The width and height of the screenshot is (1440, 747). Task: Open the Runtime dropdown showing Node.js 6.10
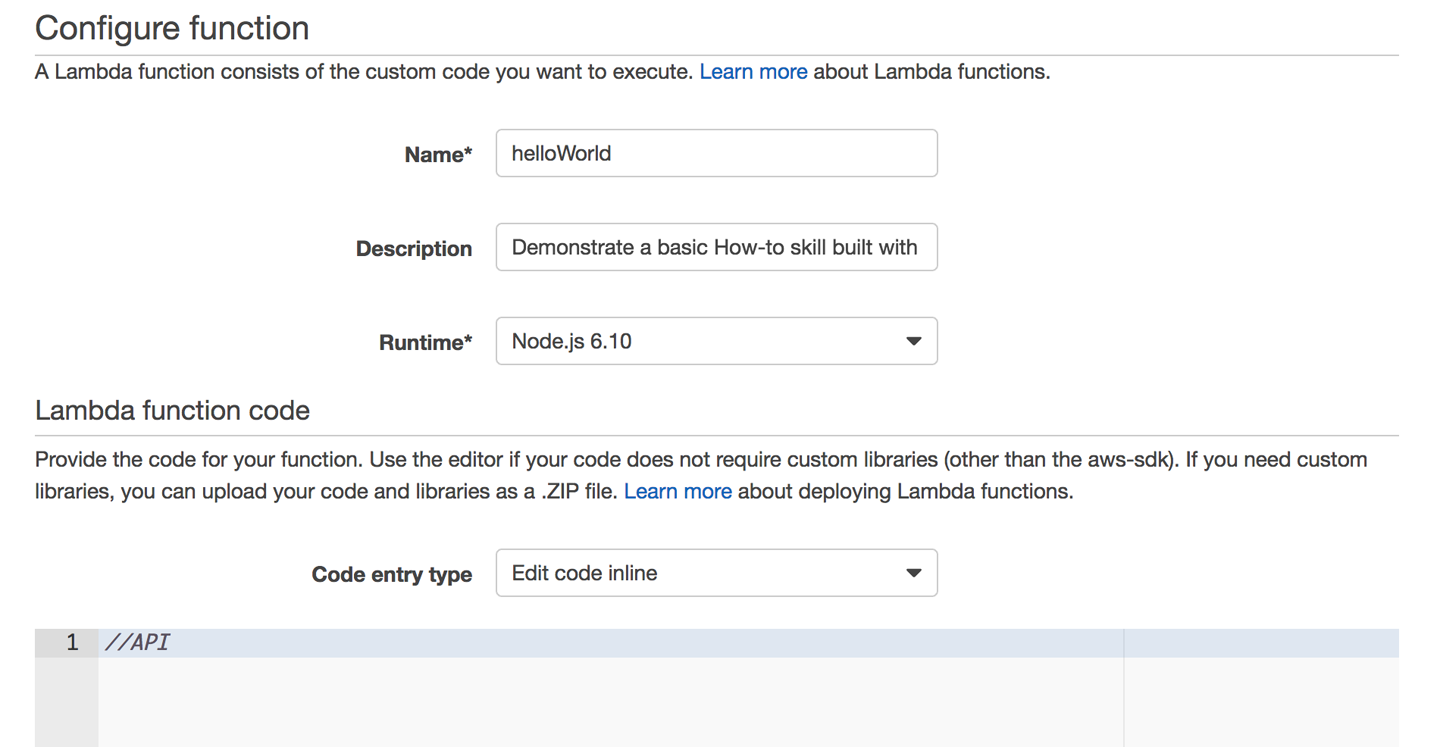click(700, 341)
